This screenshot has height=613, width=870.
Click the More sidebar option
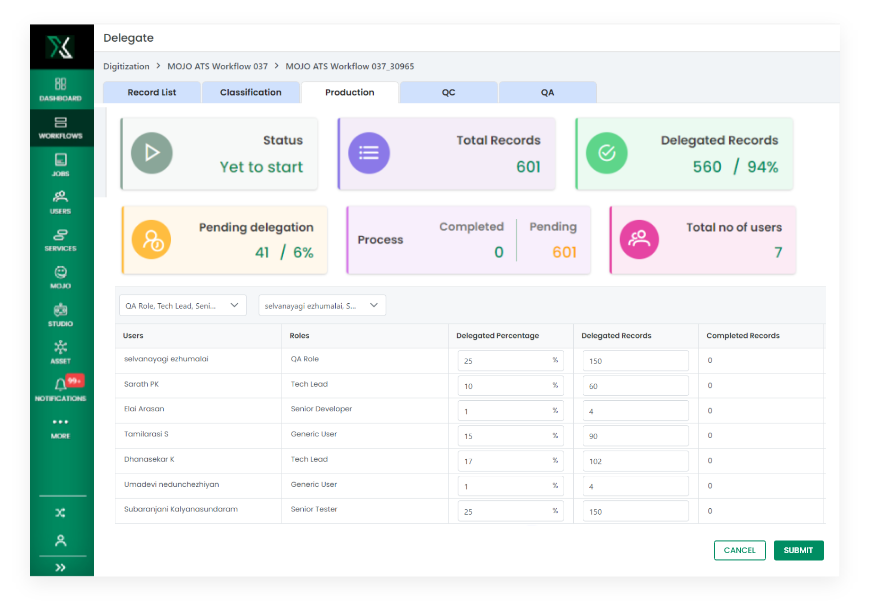click(61, 420)
